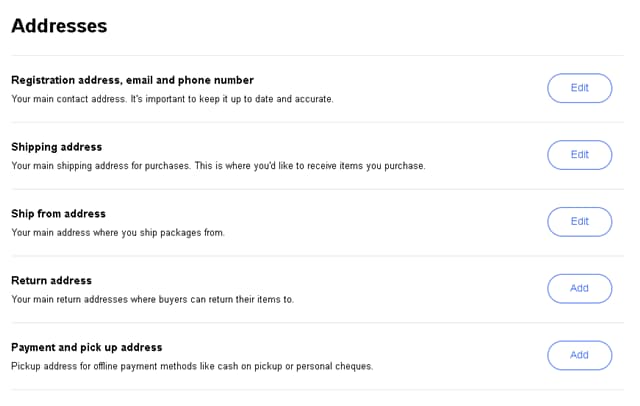Click the Shipping address section title

point(56,147)
